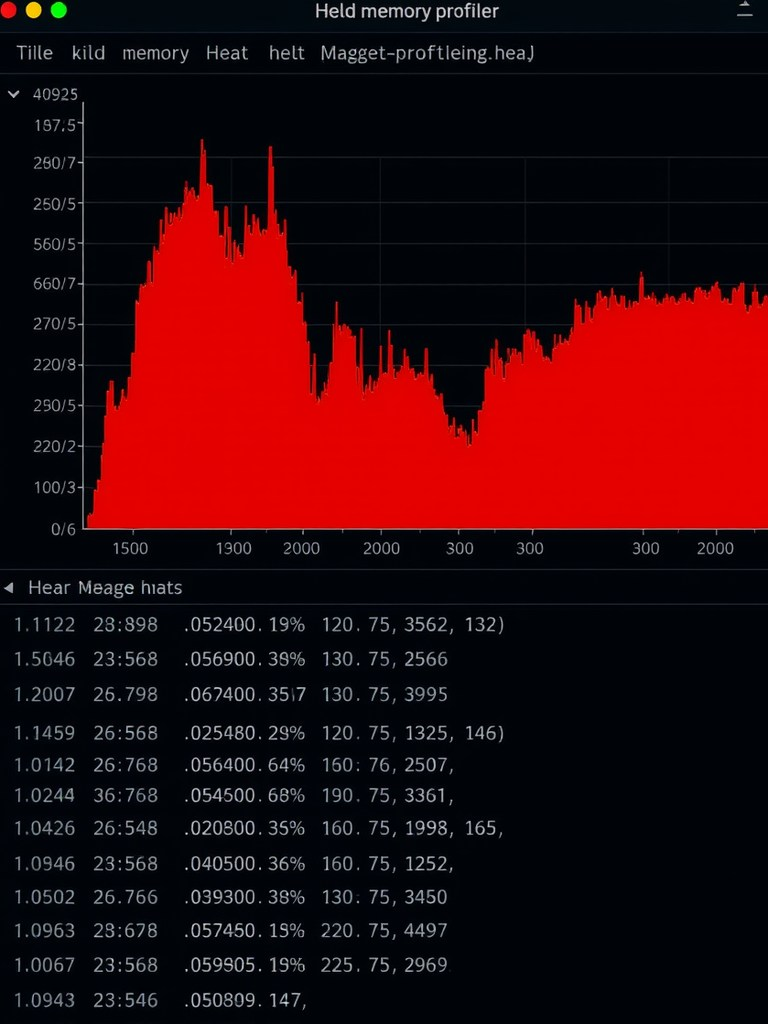Select row starting with 1.0946

click(234, 863)
